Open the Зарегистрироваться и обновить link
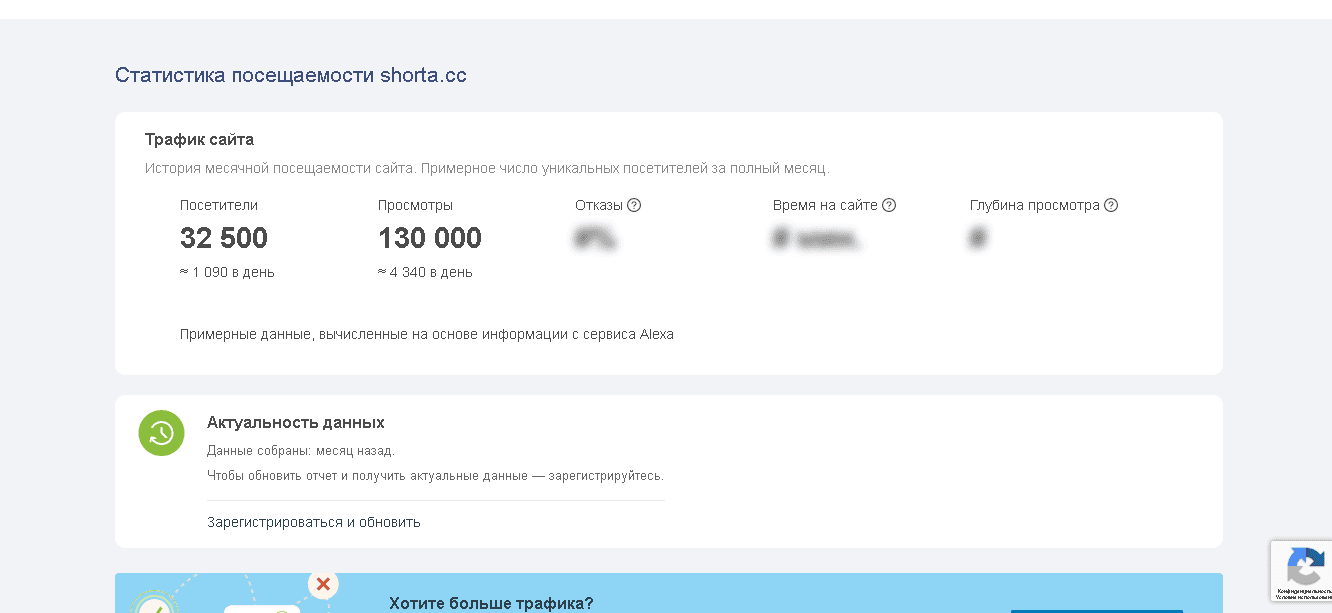The height and width of the screenshot is (613, 1332). 313,522
